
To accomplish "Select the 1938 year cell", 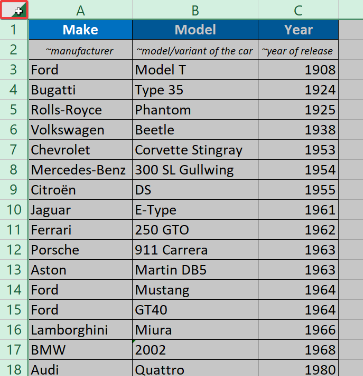I will click(298, 130).
